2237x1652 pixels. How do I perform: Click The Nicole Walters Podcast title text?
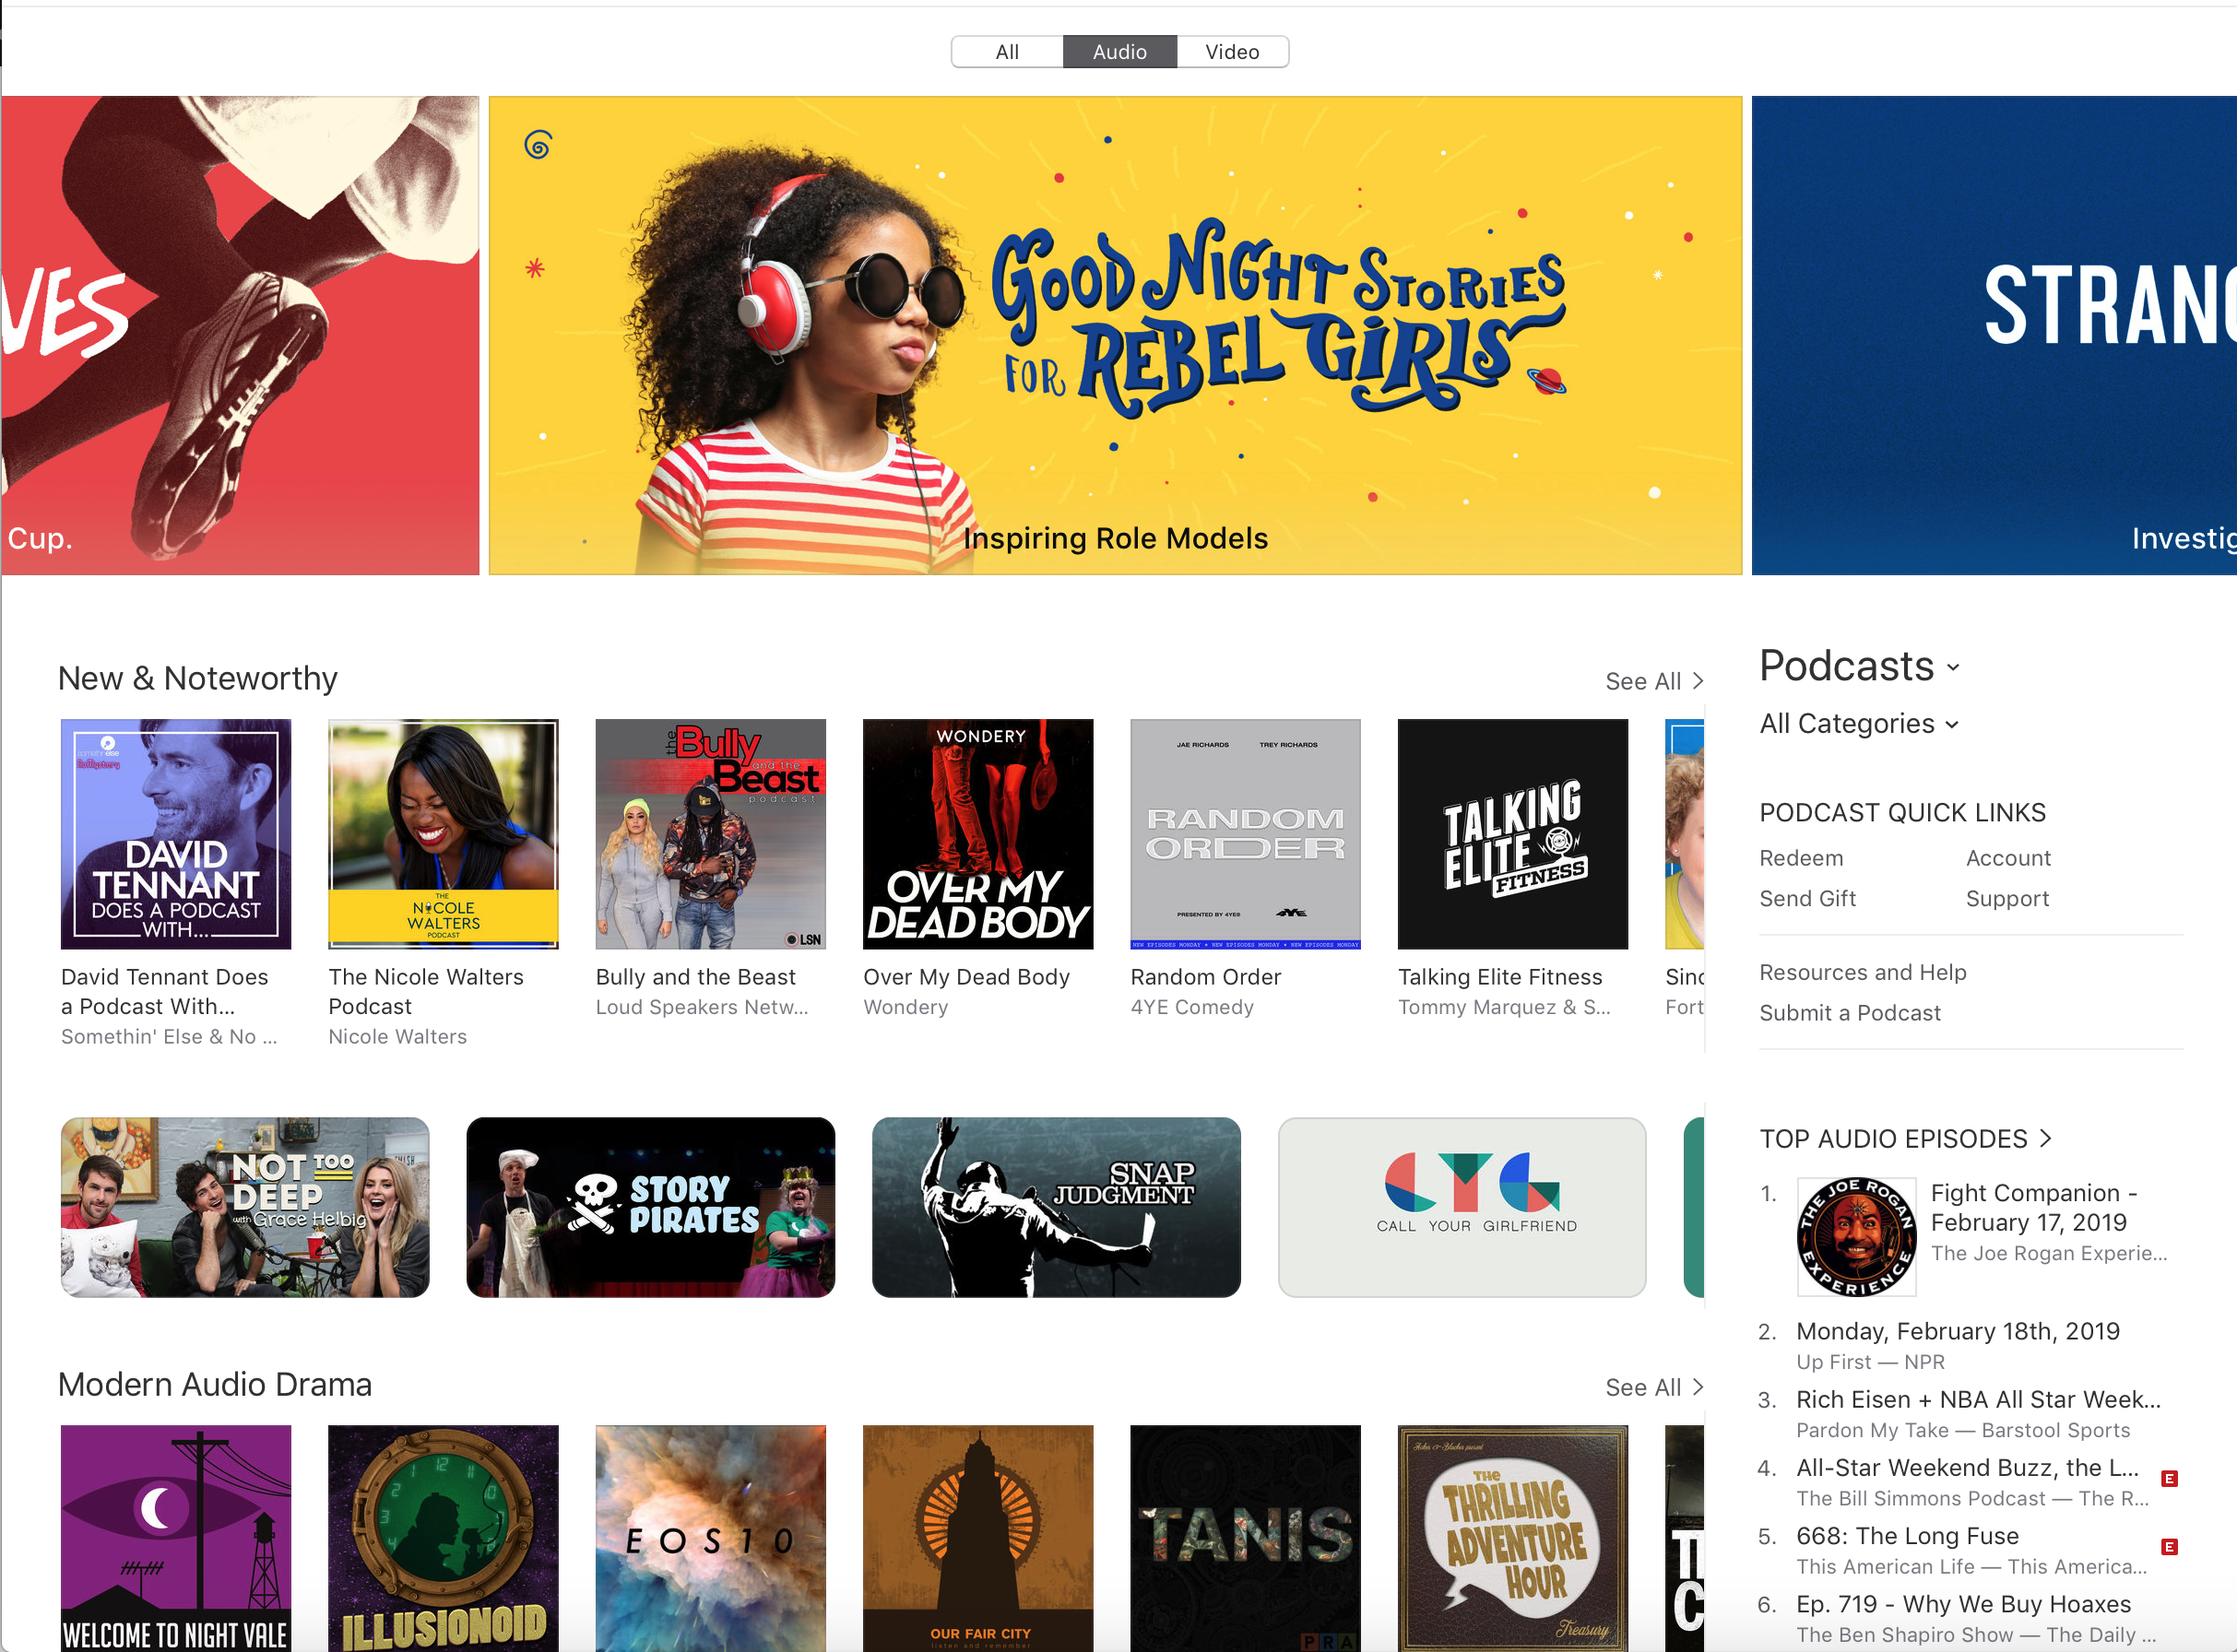[426, 991]
